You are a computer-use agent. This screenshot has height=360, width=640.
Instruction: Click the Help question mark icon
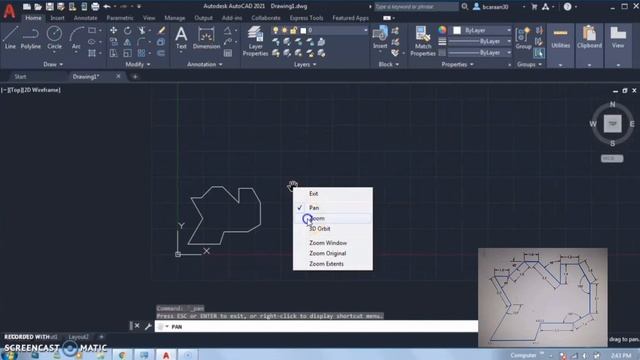[567, 7]
